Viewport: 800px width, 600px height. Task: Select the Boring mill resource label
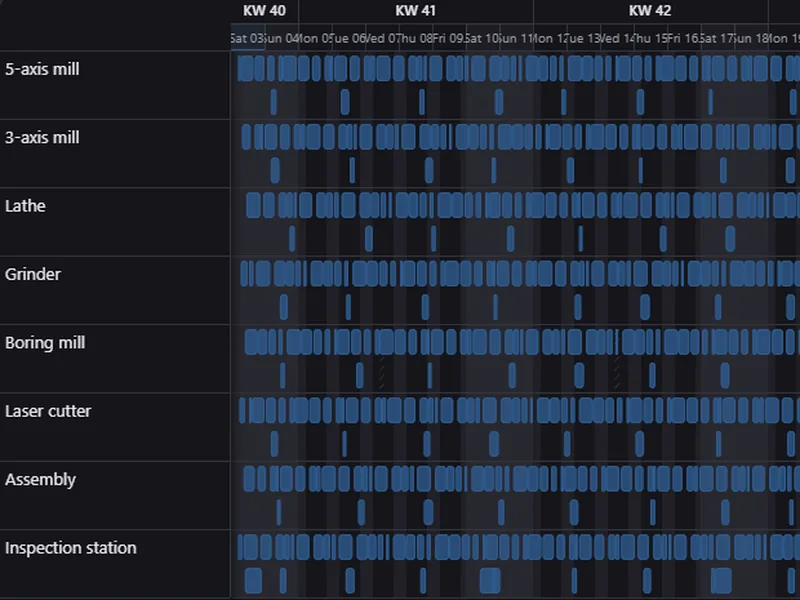click(45, 343)
